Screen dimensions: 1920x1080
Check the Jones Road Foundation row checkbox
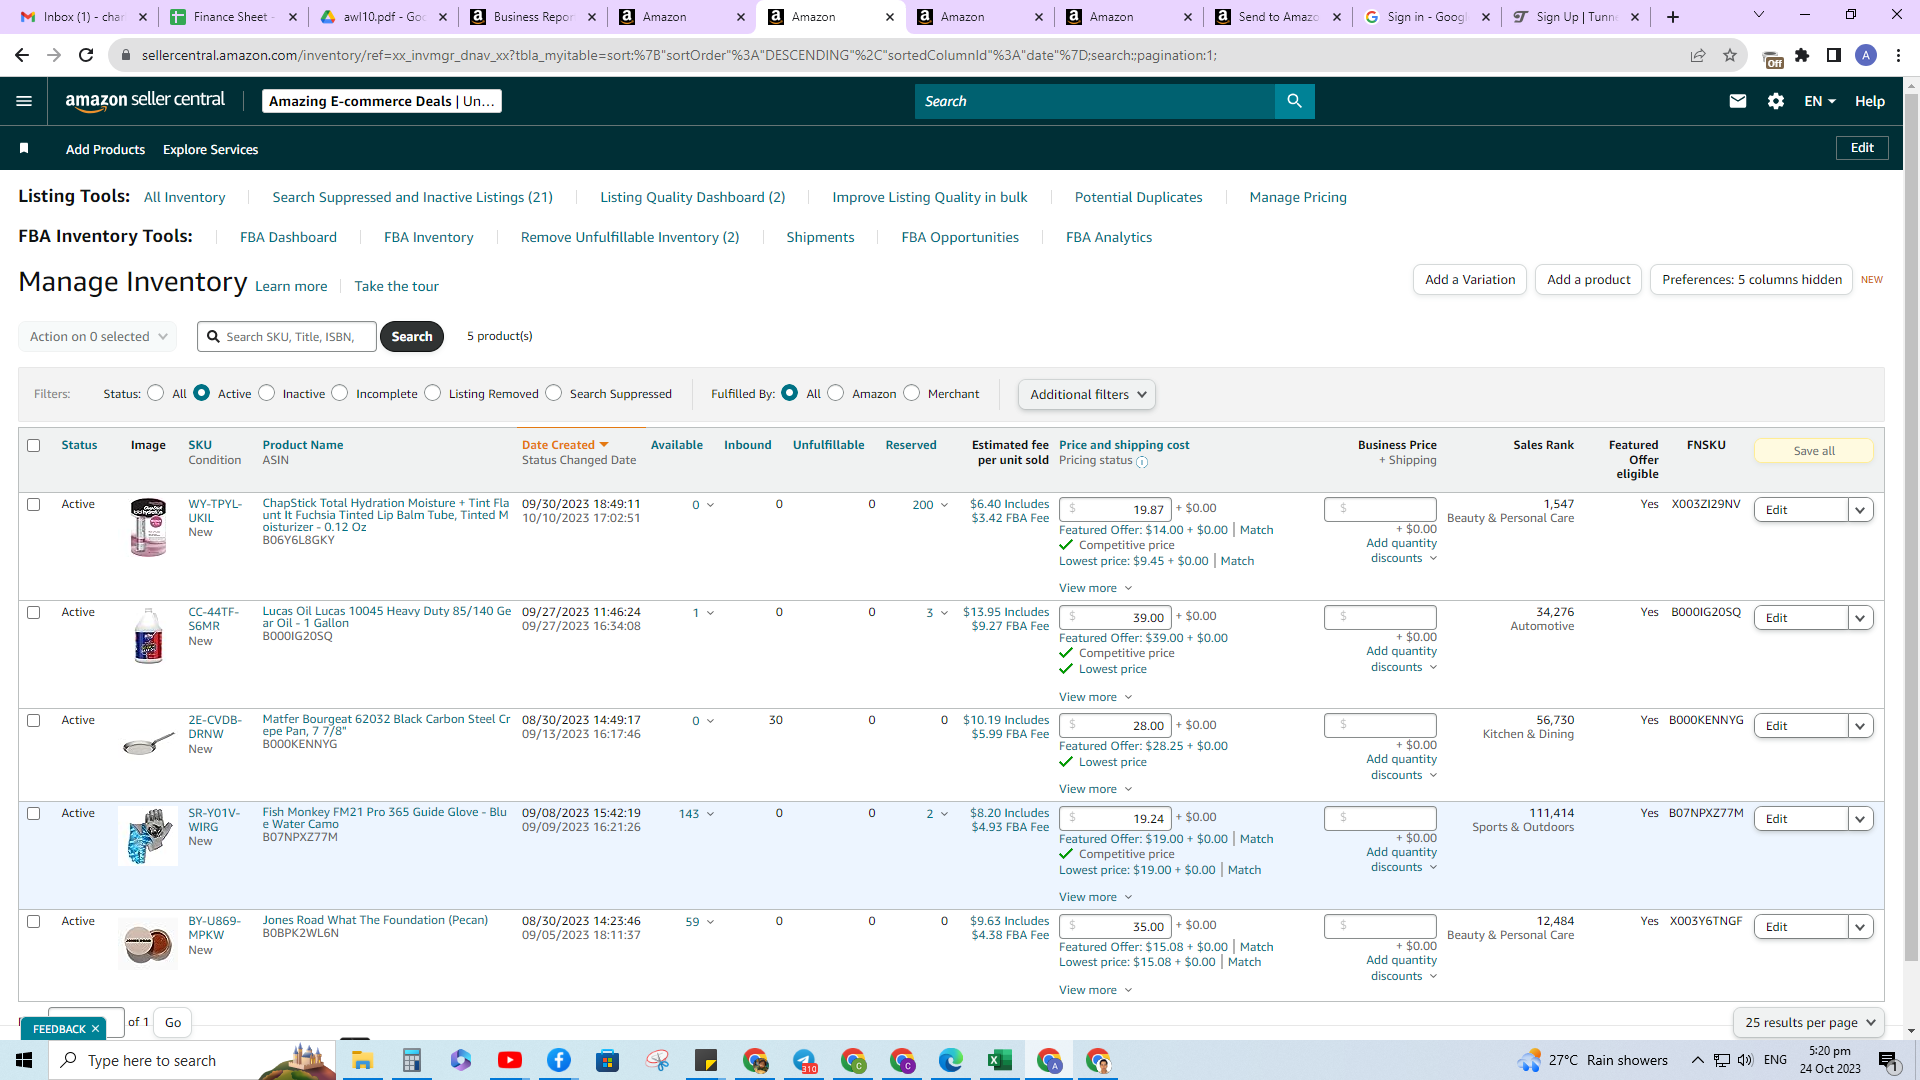click(34, 921)
